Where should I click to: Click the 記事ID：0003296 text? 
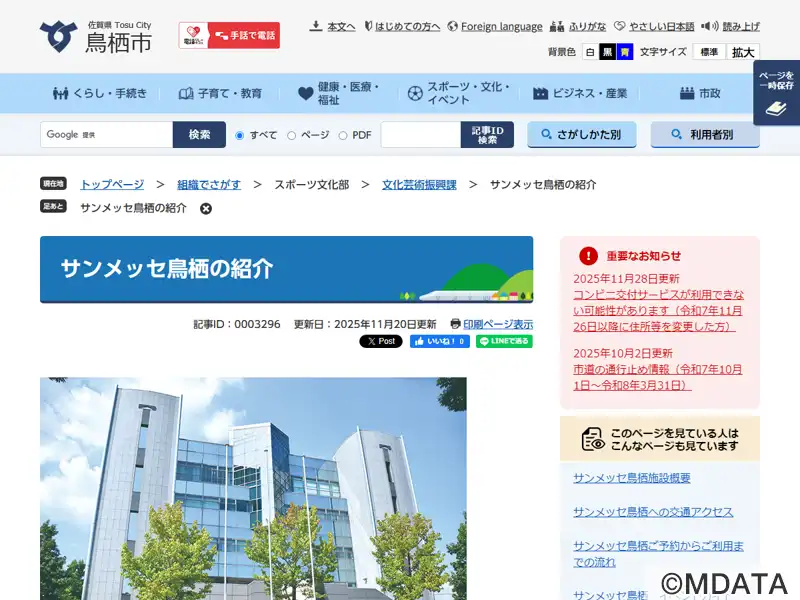click(x=237, y=324)
